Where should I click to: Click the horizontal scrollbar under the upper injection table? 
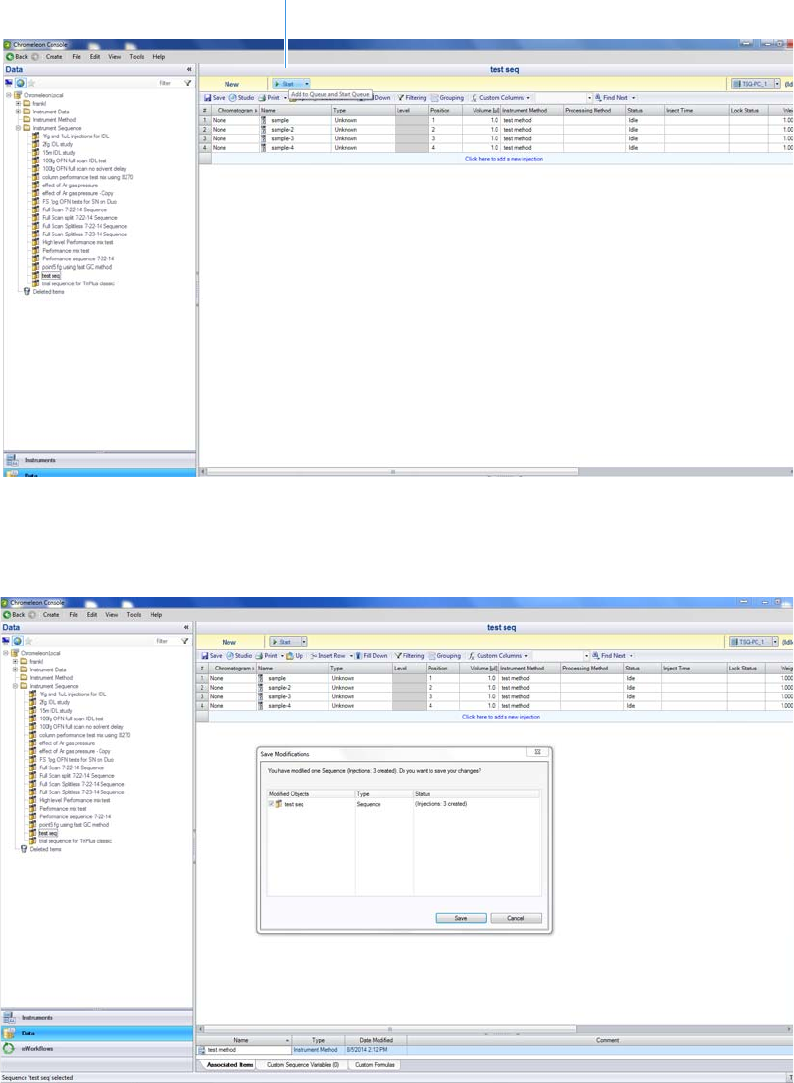(392, 472)
